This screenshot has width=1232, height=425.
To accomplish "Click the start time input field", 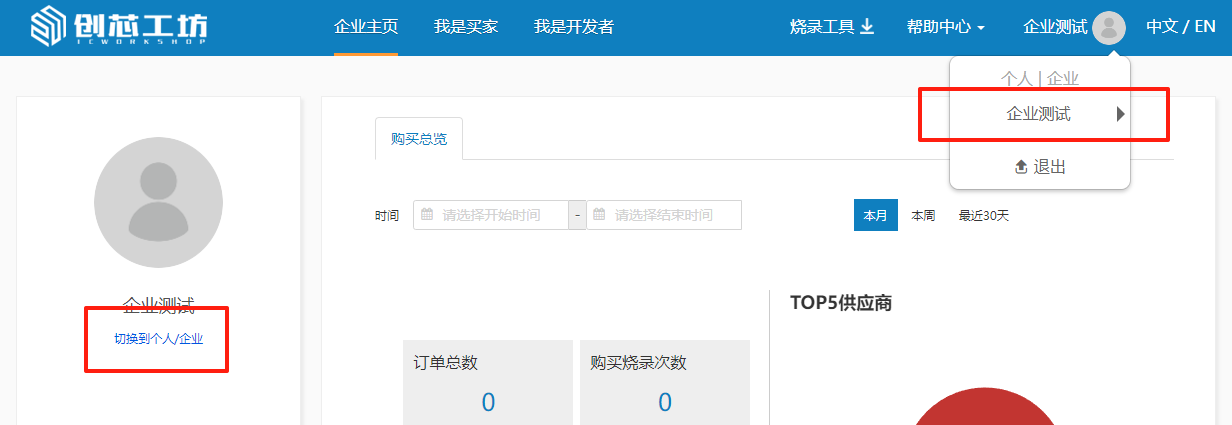I will tap(491, 215).
